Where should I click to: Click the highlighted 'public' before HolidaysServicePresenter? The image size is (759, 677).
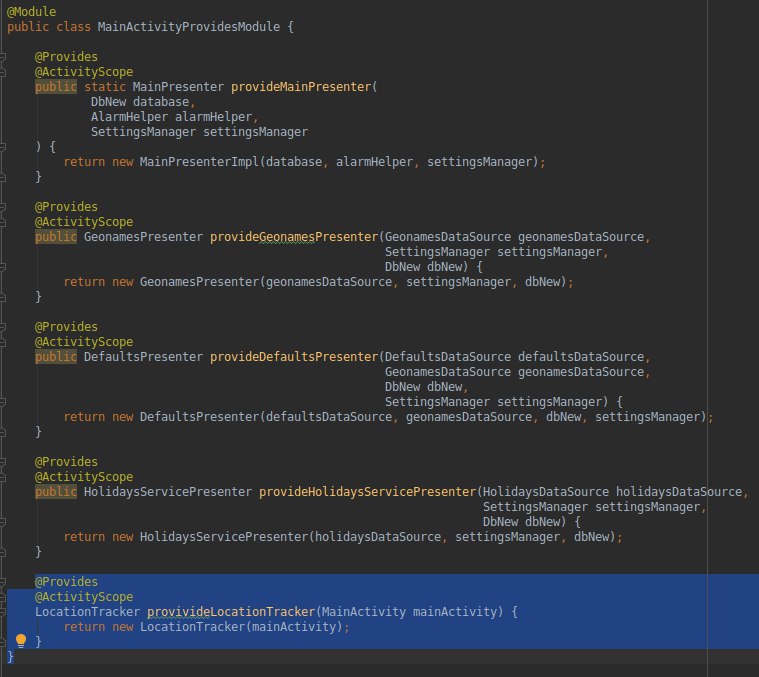click(x=56, y=492)
